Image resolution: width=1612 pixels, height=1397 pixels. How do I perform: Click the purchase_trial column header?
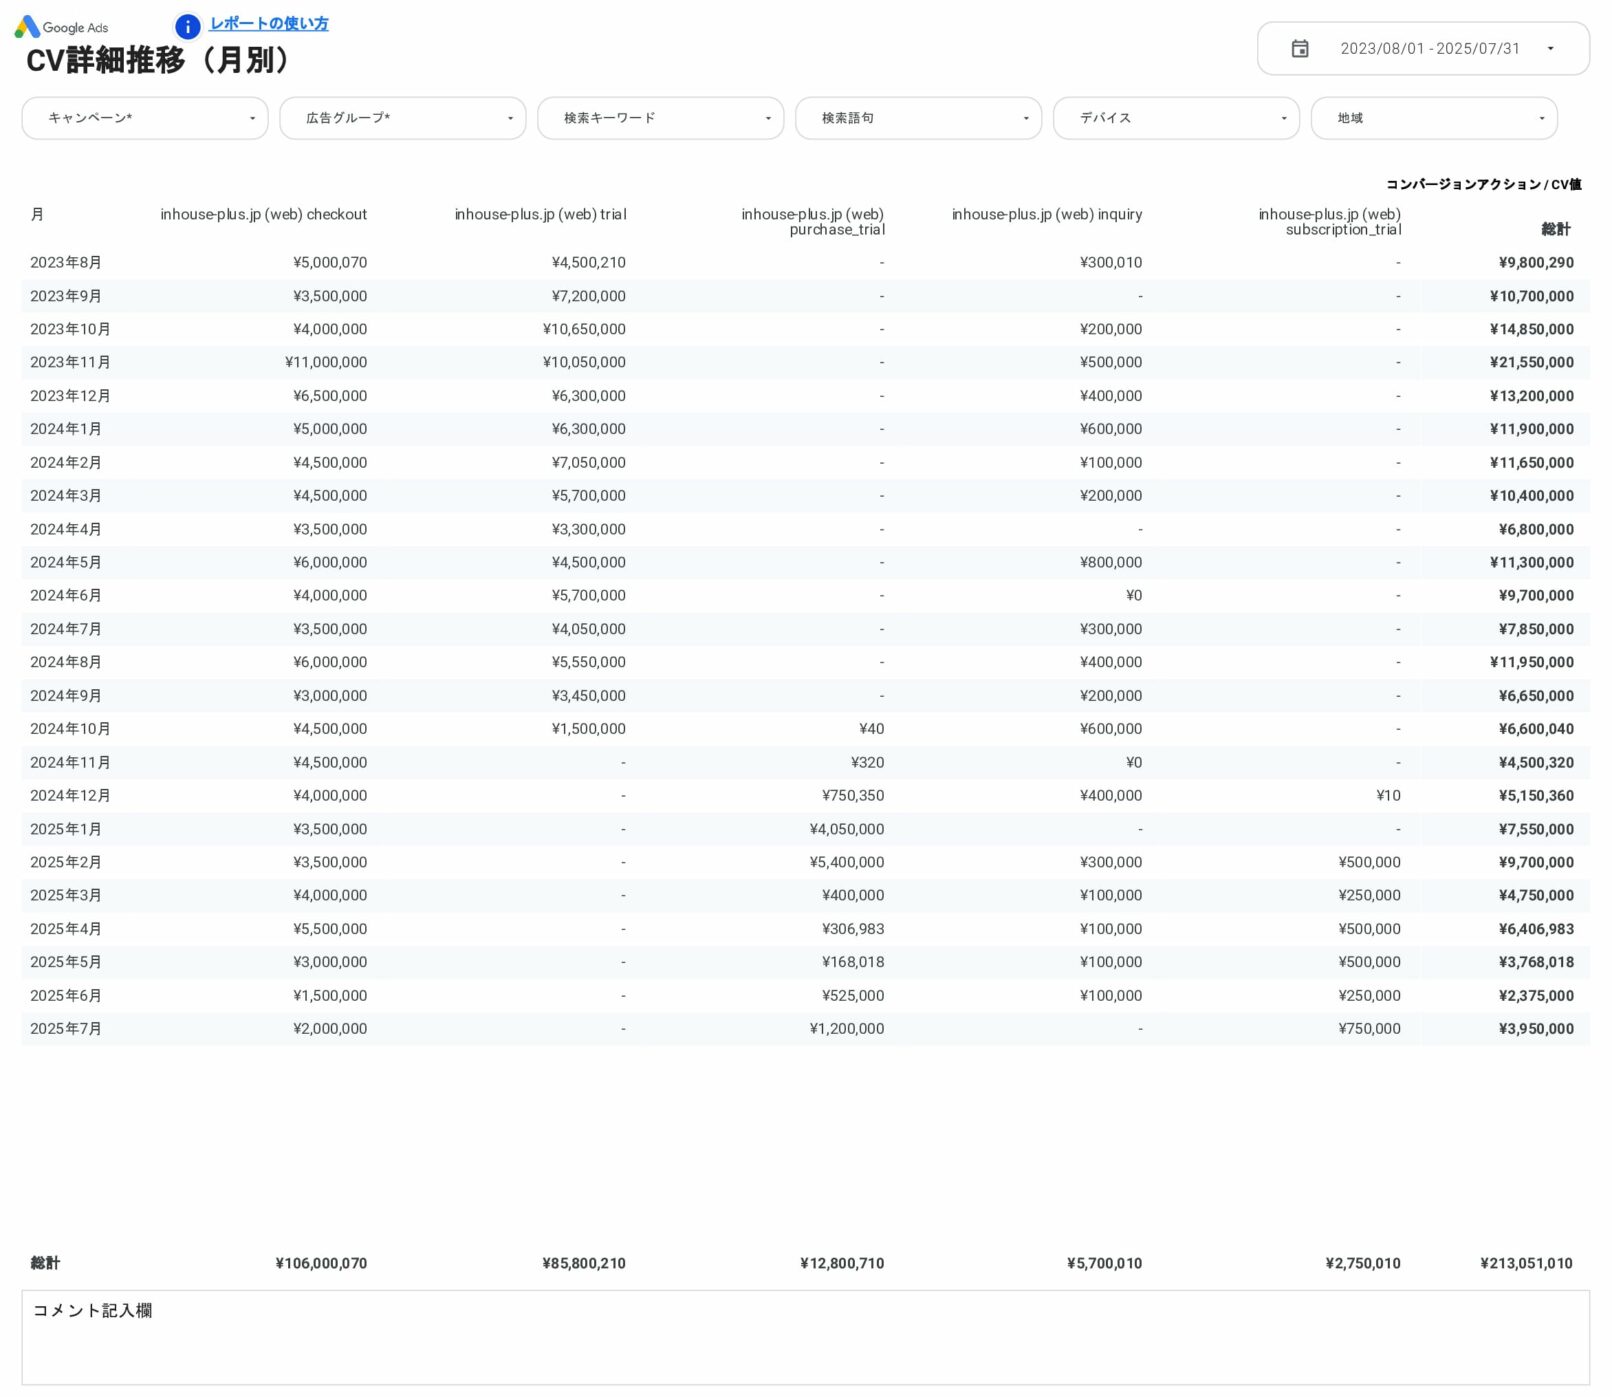click(812, 222)
